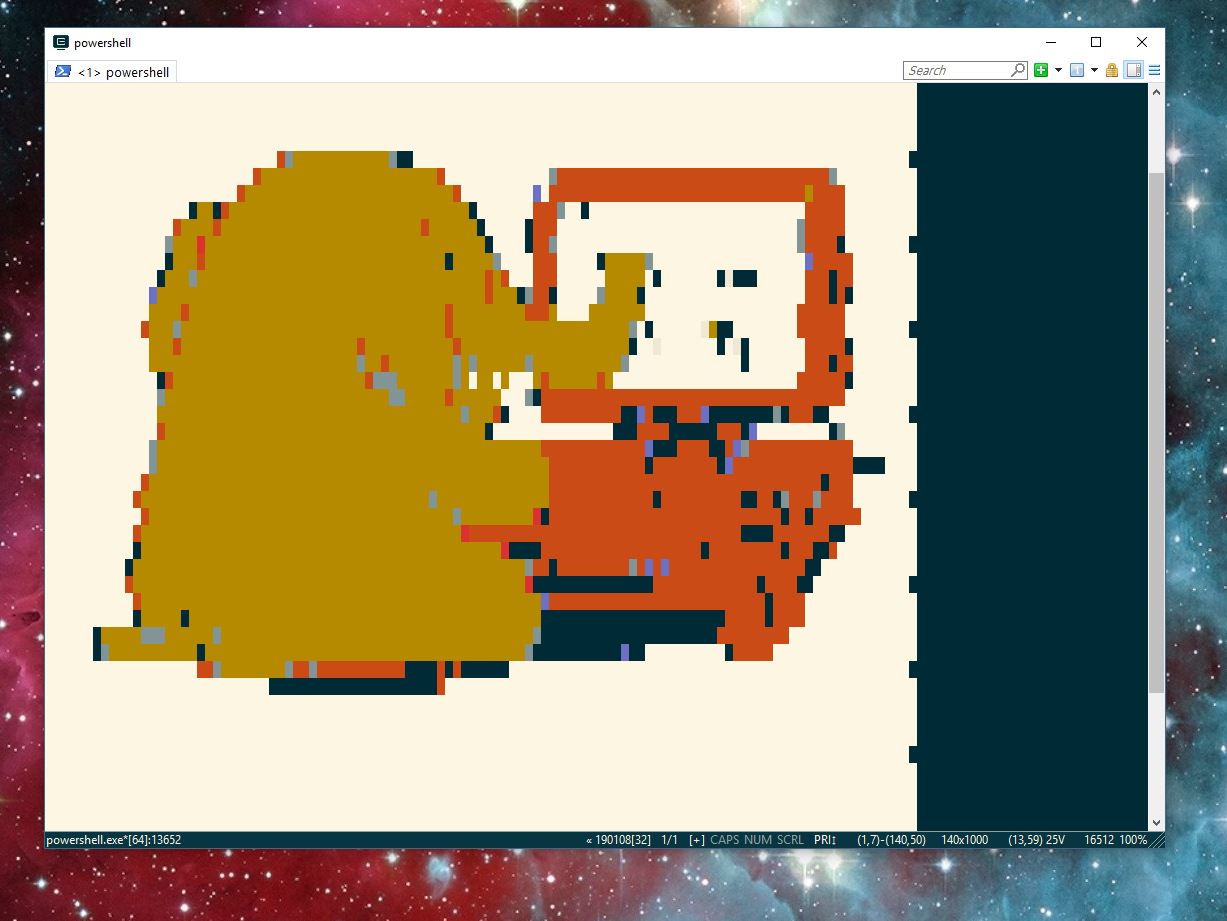The image size is (1227, 921).
Task: Click the 1/1 console count status
Action: pyautogui.click(x=670, y=840)
